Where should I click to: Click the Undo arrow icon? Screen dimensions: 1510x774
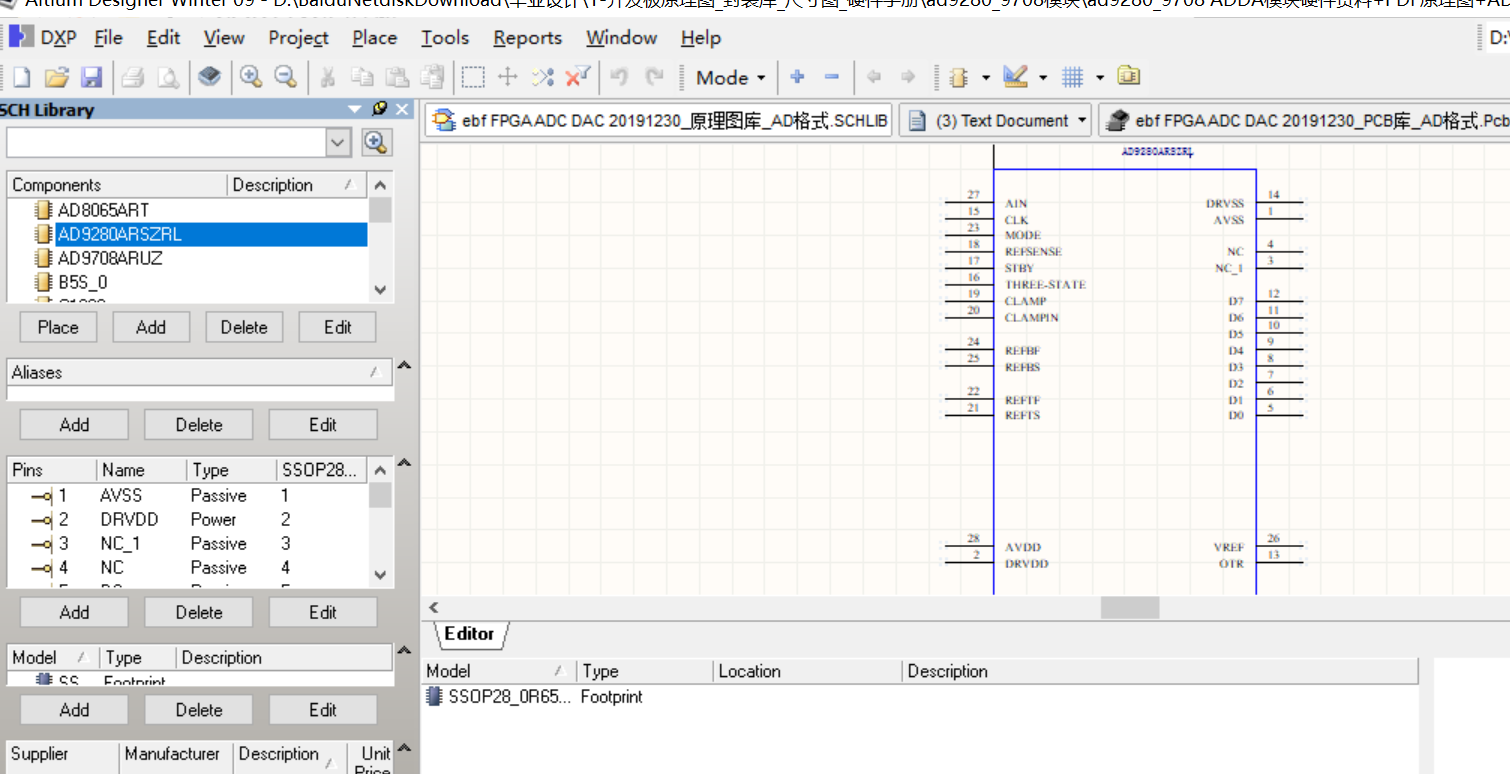[619, 77]
